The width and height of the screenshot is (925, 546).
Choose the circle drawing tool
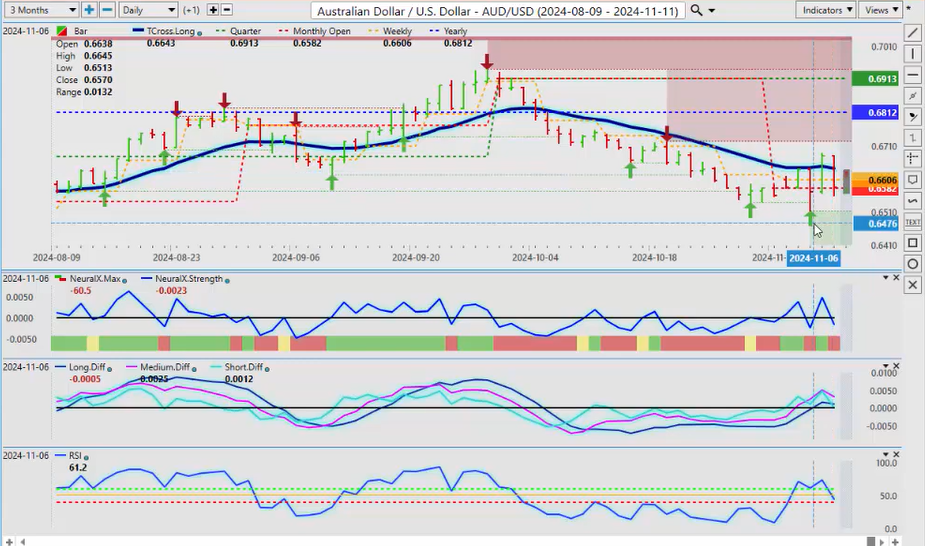912,264
